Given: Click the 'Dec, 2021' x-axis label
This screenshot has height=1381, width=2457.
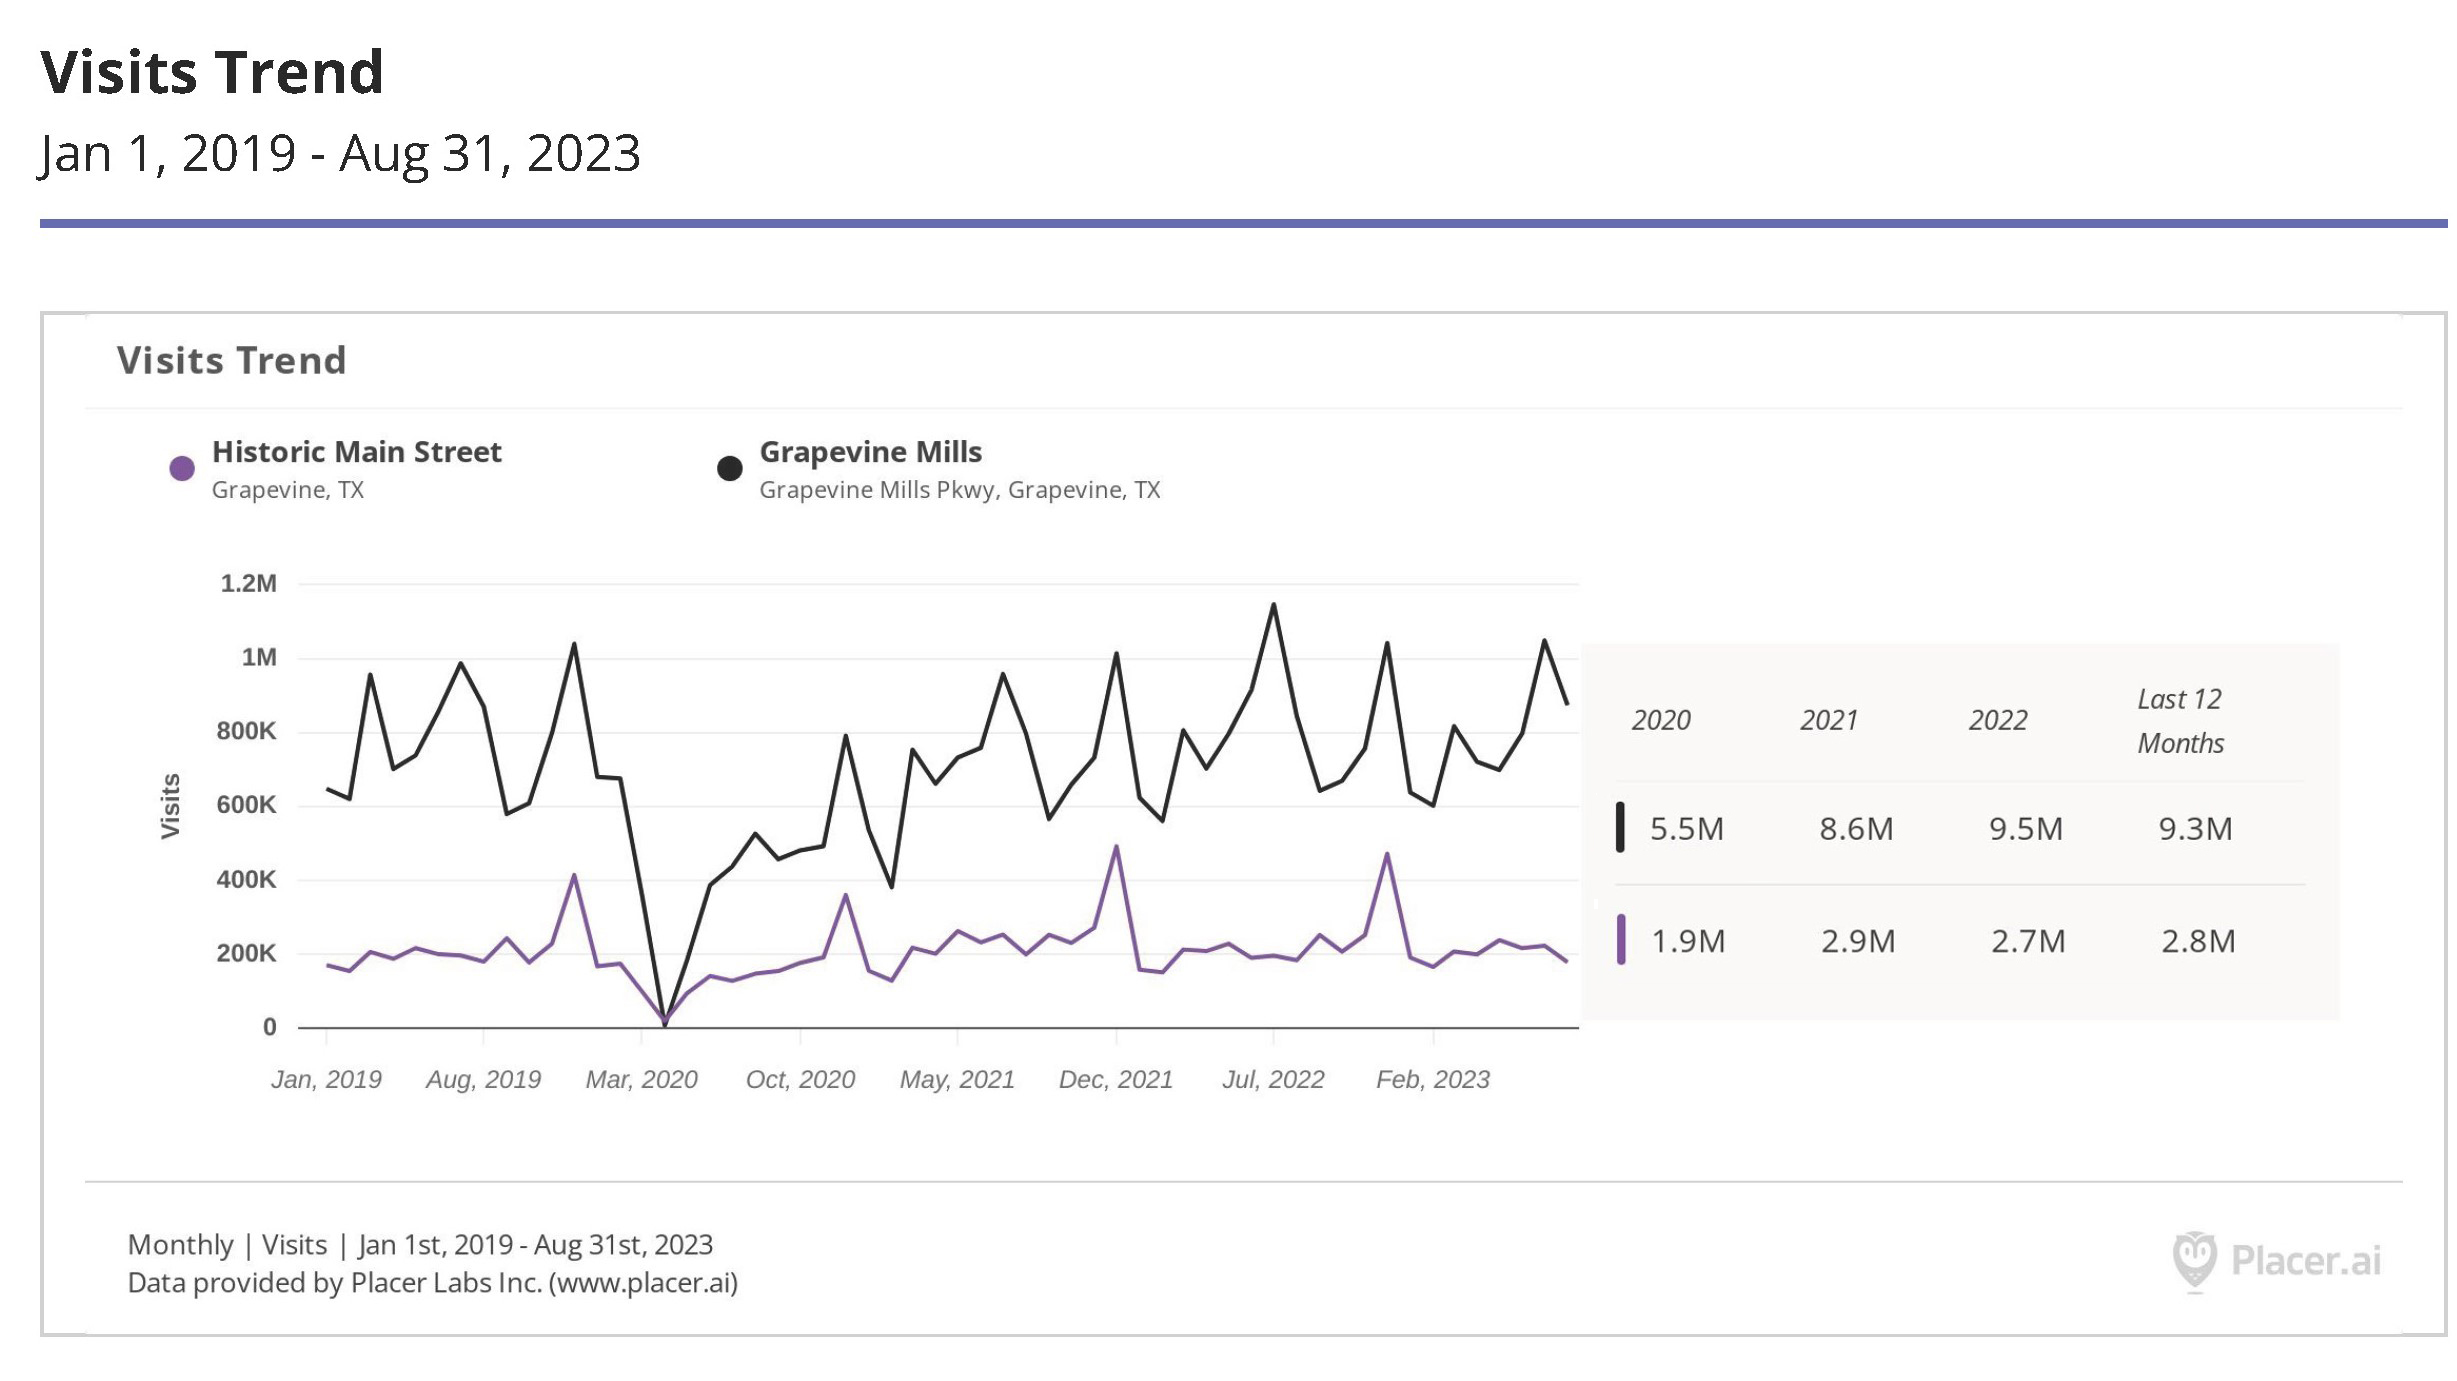Looking at the screenshot, I should [1116, 1080].
